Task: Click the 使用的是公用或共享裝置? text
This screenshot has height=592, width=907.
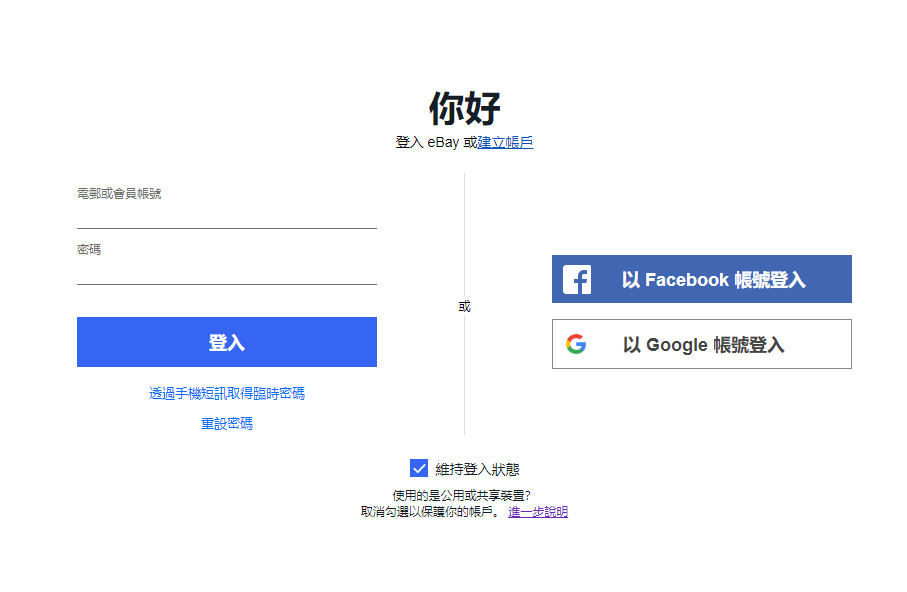Action: click(x=461, y=495)
